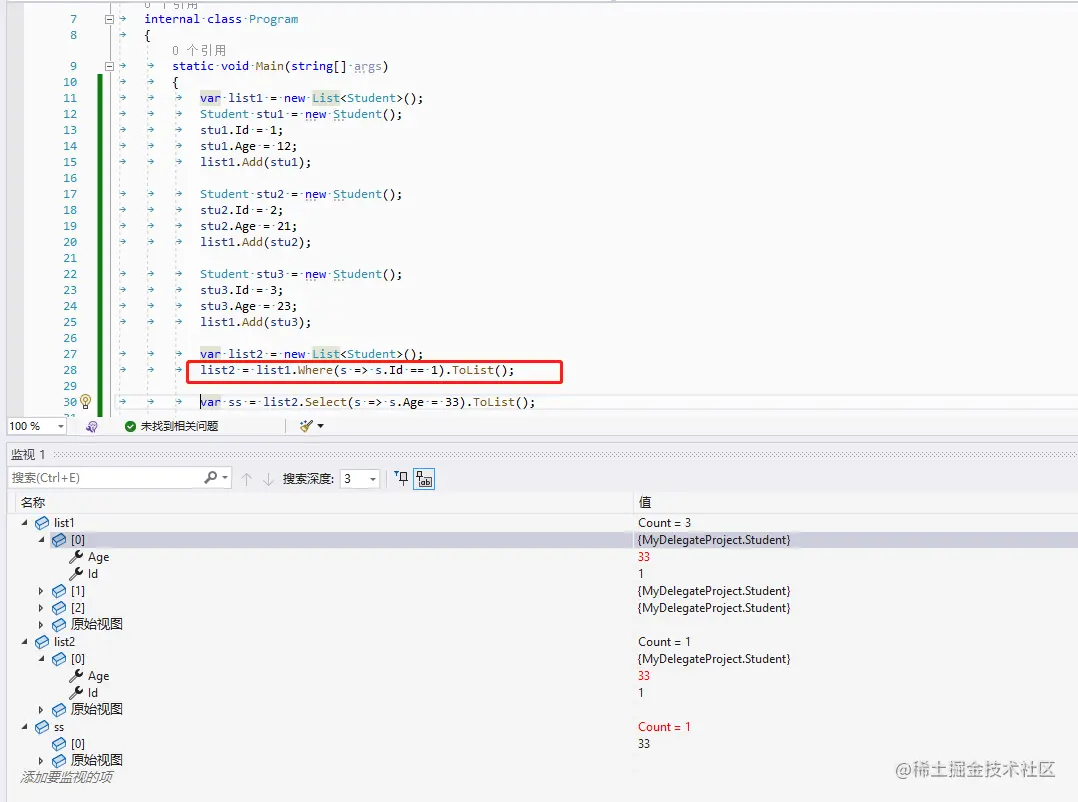Go to next search result arrow
Image resolution: width=1078 pixels, height=802 pixels.
tap(268, 478)
